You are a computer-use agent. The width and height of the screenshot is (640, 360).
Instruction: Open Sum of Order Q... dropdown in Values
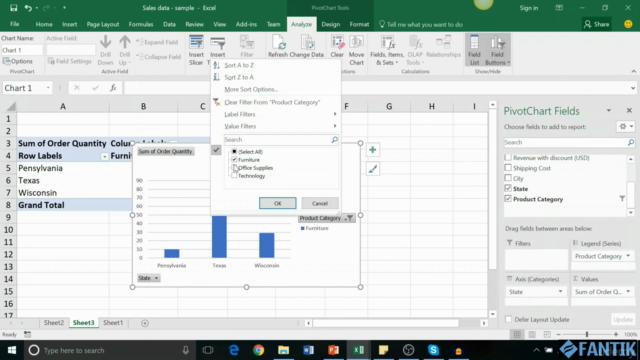click(628, 291)
